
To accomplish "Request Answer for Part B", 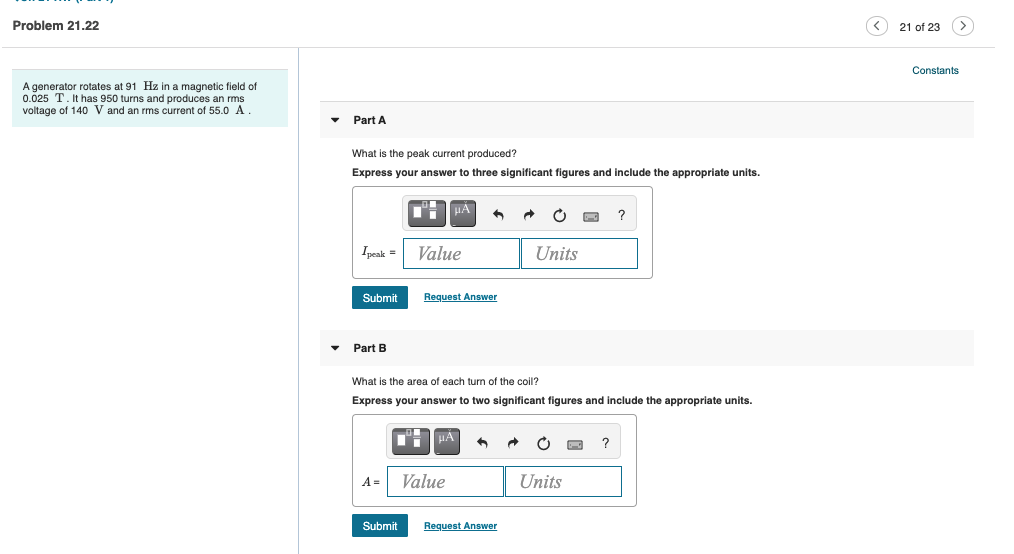I will pos(460,526).
